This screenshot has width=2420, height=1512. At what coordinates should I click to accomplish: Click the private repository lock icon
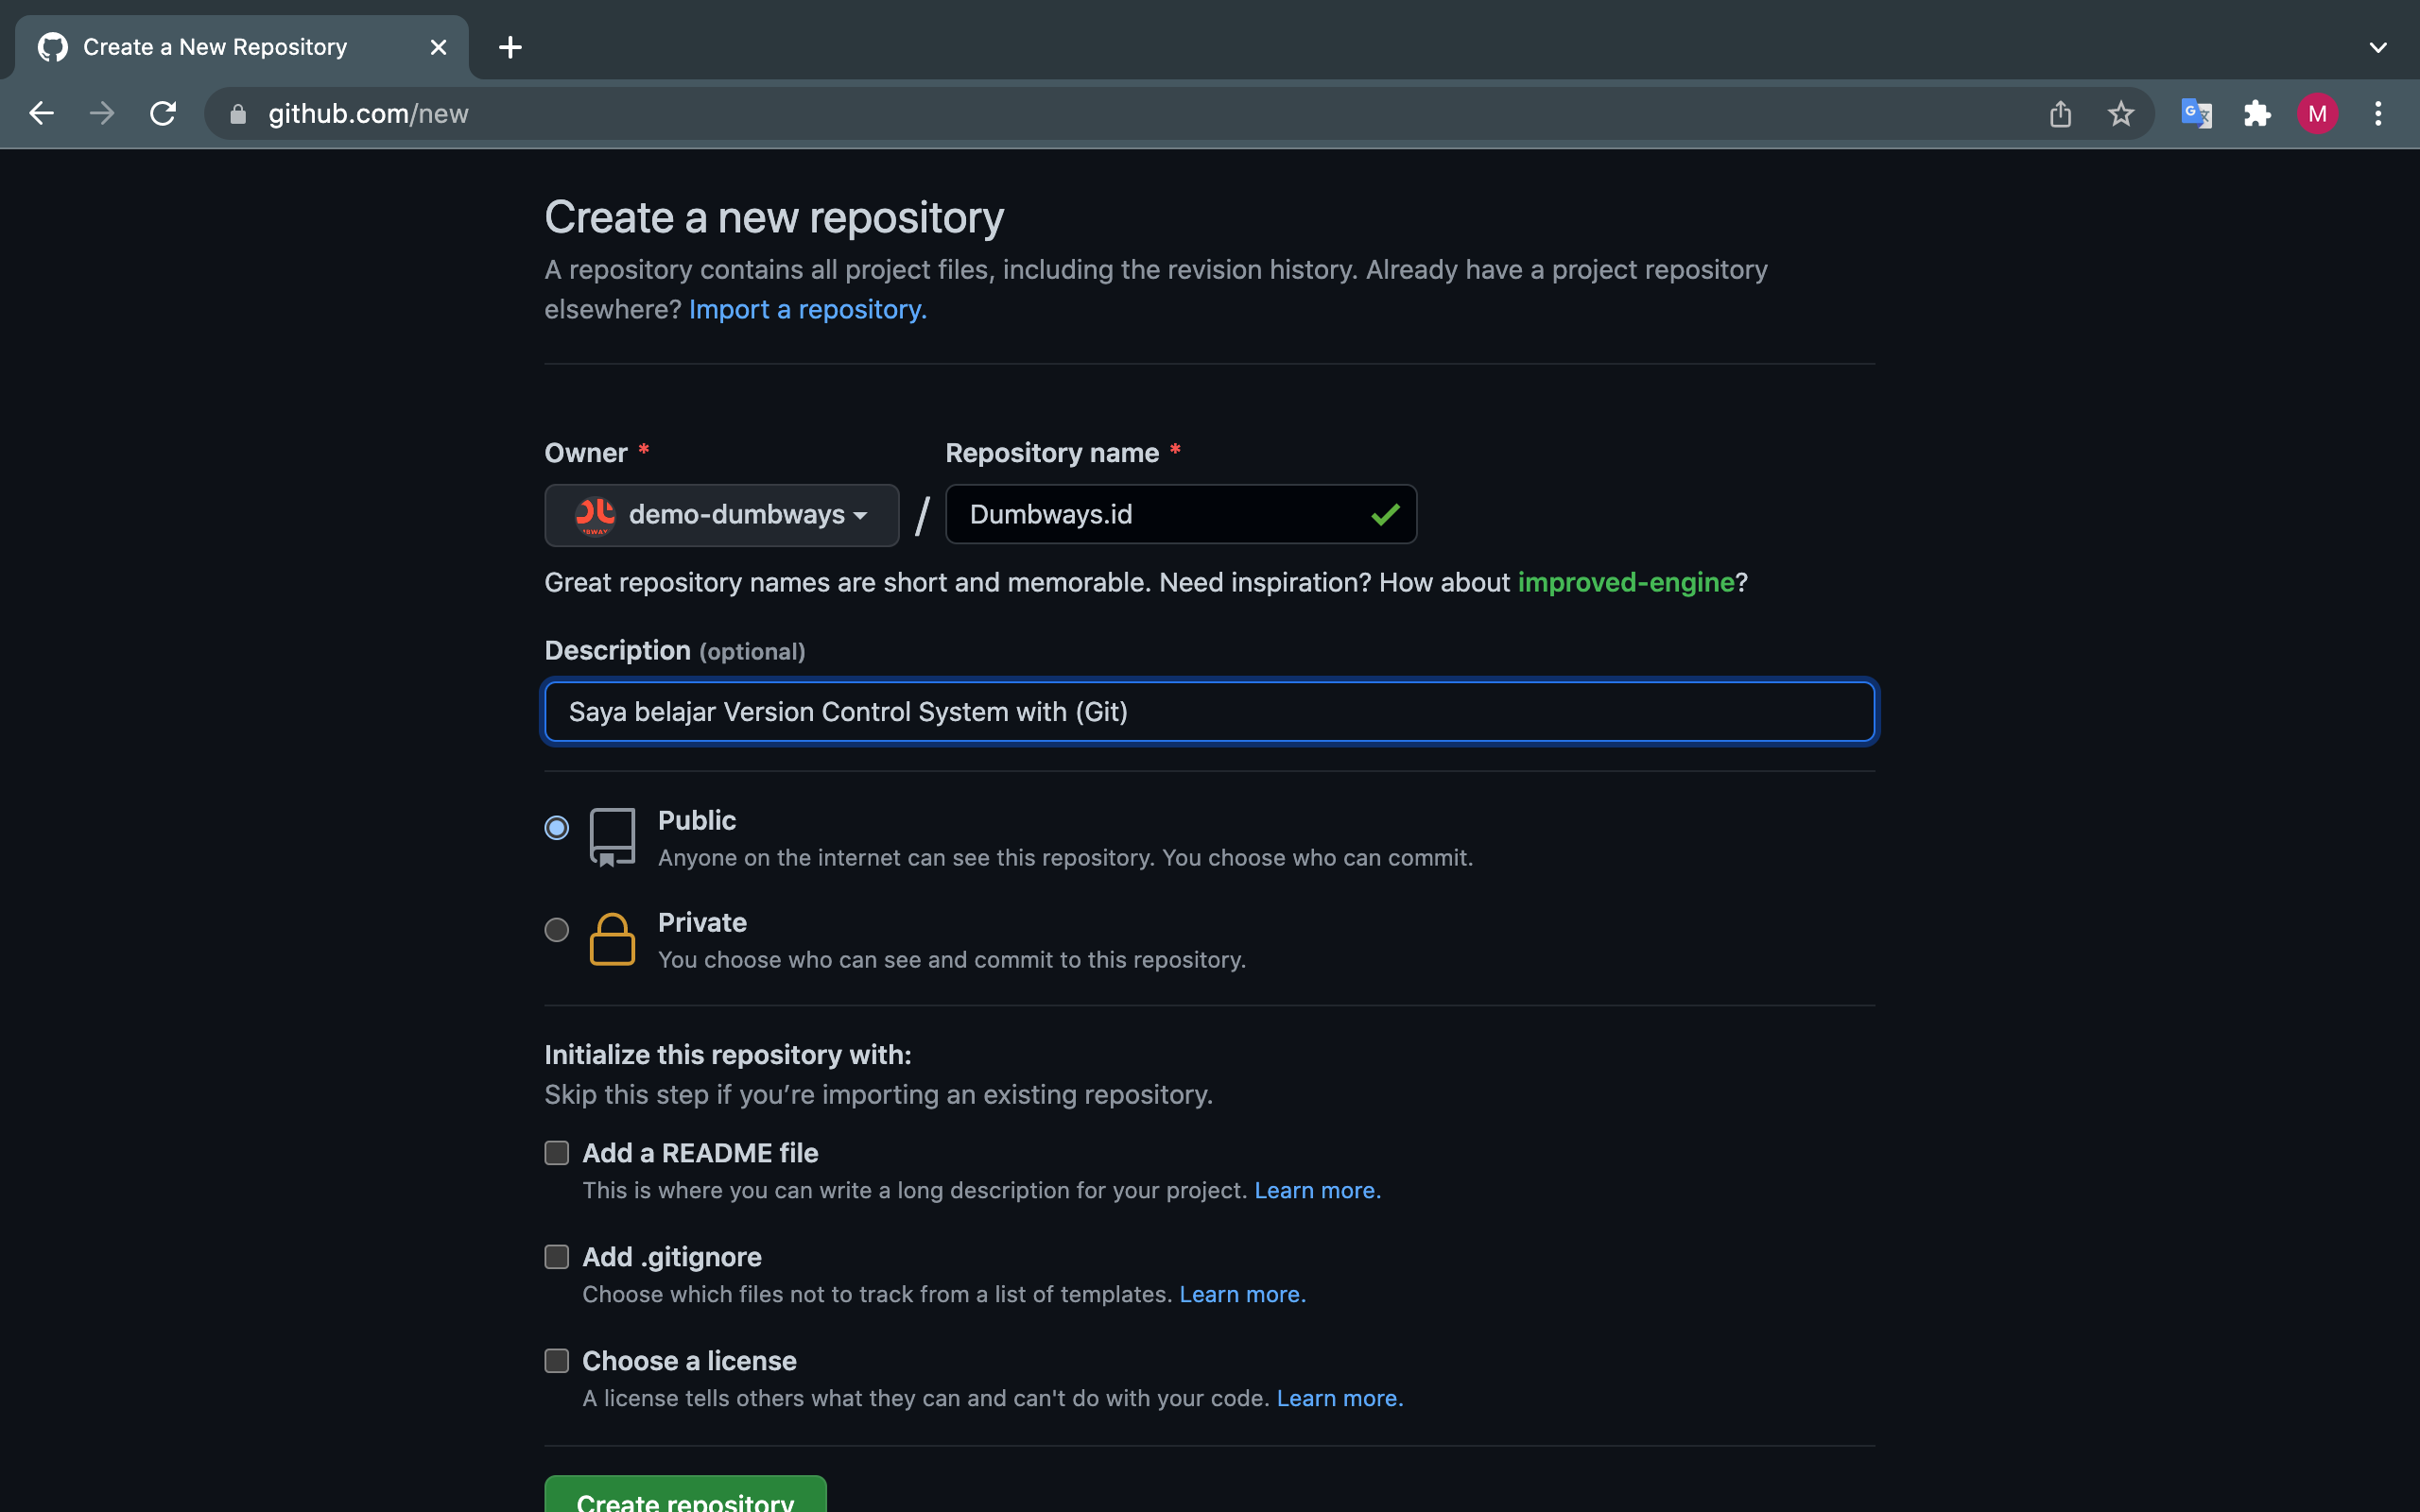612,939
